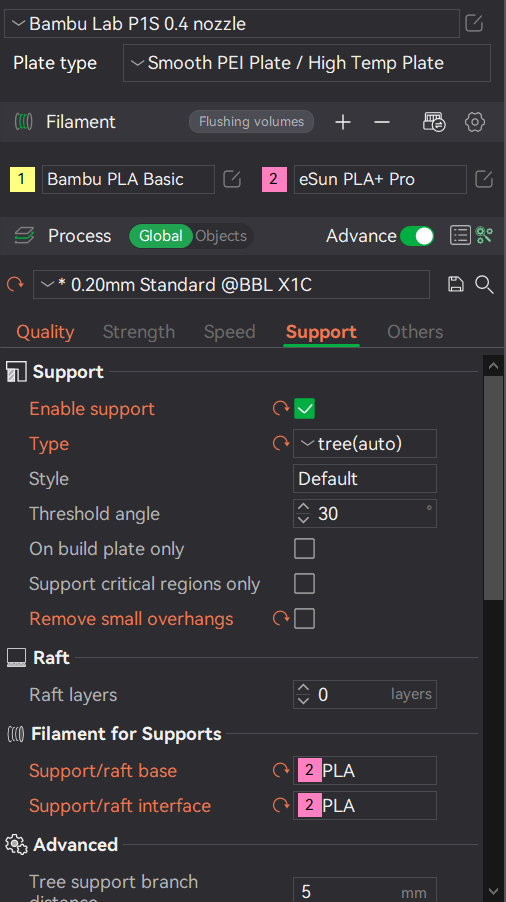This screenshot has height=902, width=506.
Task: Check the Remove small overhangs checkbox
Action: pos(304,619)
